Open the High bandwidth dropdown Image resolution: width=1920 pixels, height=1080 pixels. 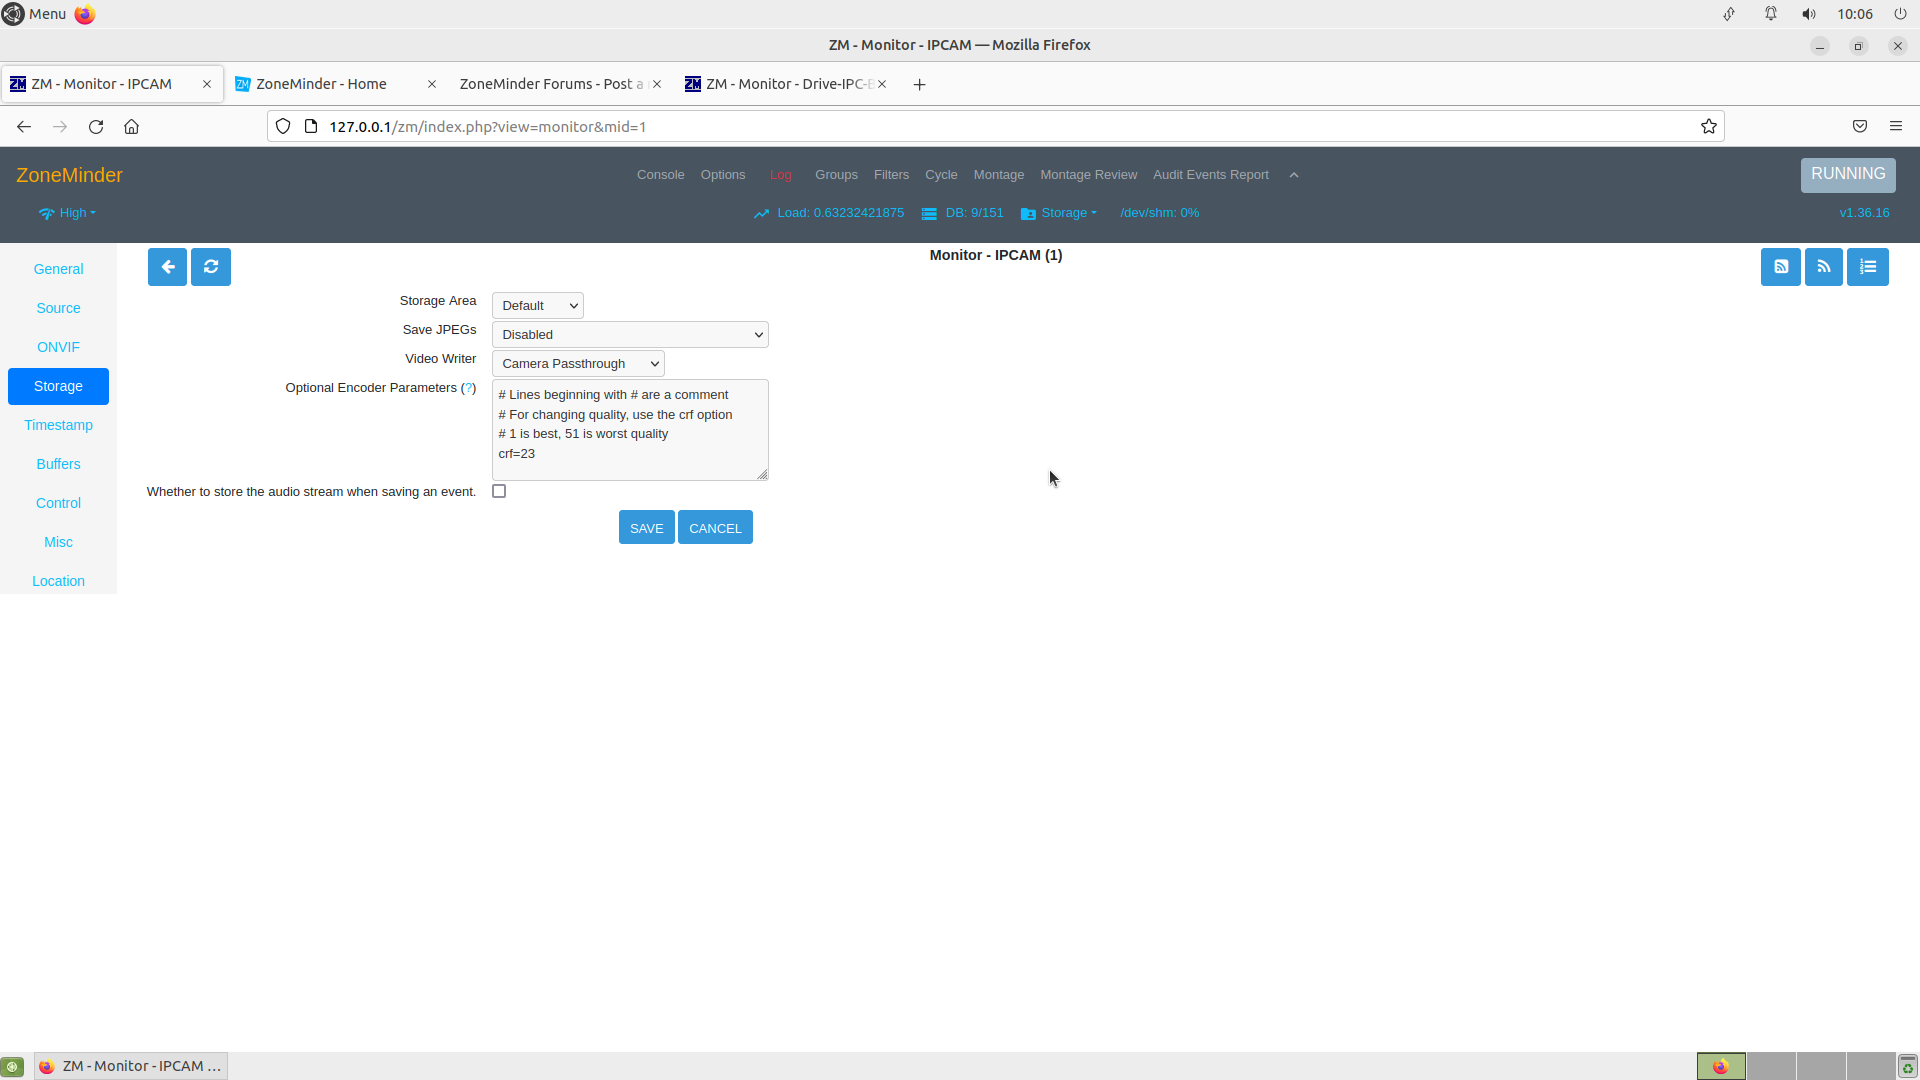coord(67,213)
